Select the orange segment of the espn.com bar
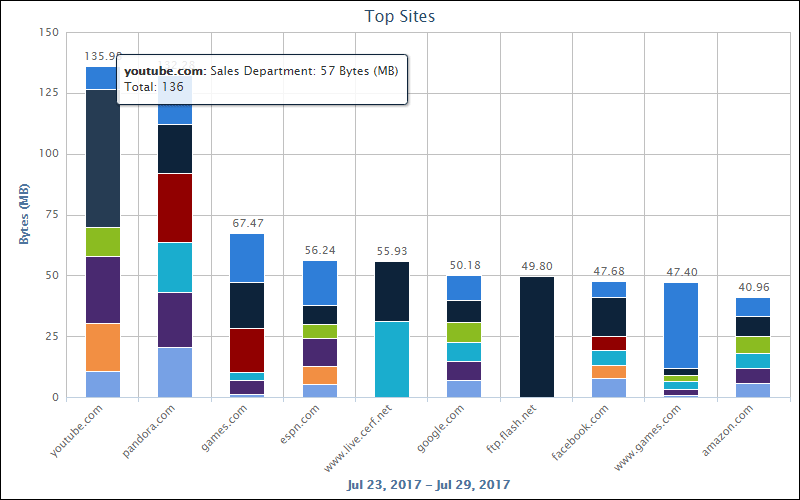The width and height of the screenshot is (800, 500). coord(320,375)
